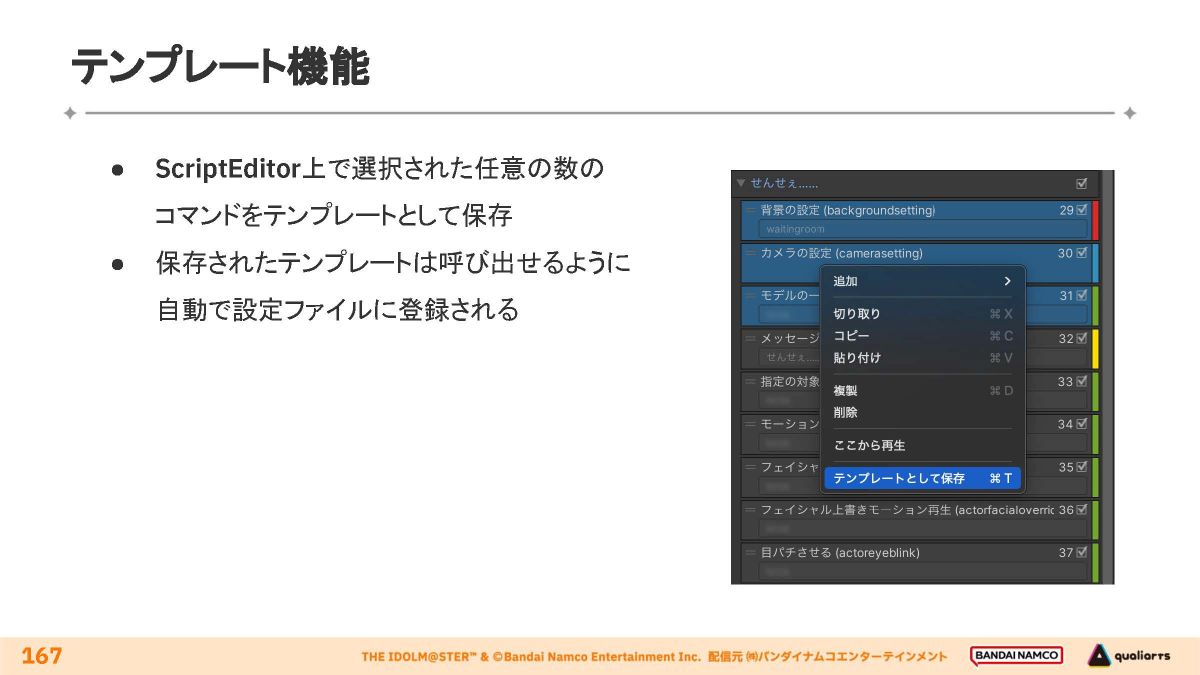Click the drag handle of row 32
The width and height of the screenshot is (1200, 675).
[x=750, y=339]
